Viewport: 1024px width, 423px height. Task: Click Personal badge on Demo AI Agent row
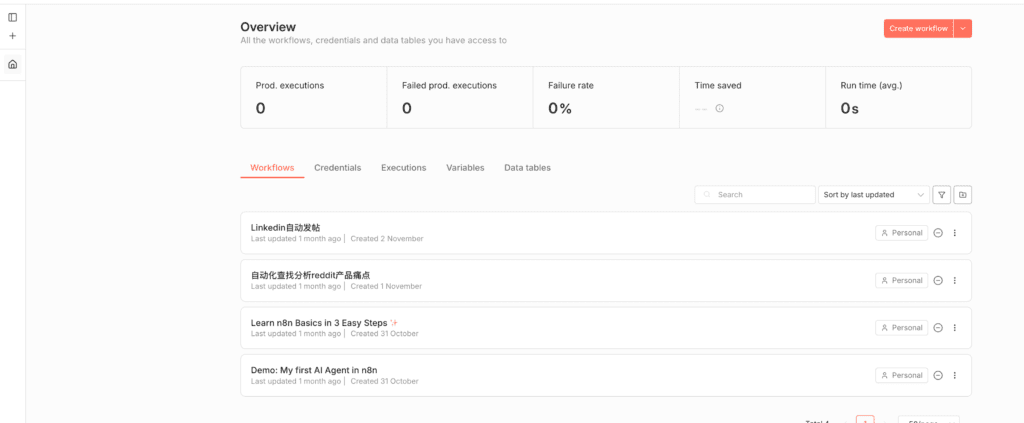coord(901,375)
